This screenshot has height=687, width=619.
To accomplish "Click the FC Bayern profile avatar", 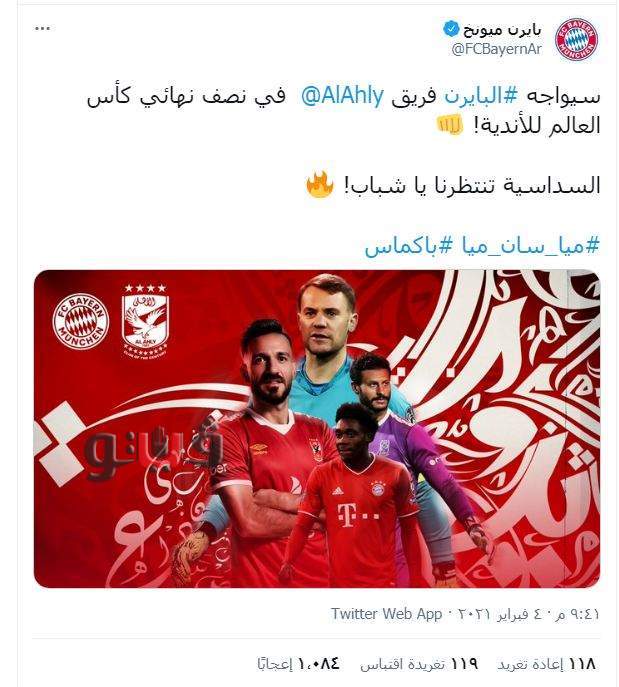I will 577,39.
